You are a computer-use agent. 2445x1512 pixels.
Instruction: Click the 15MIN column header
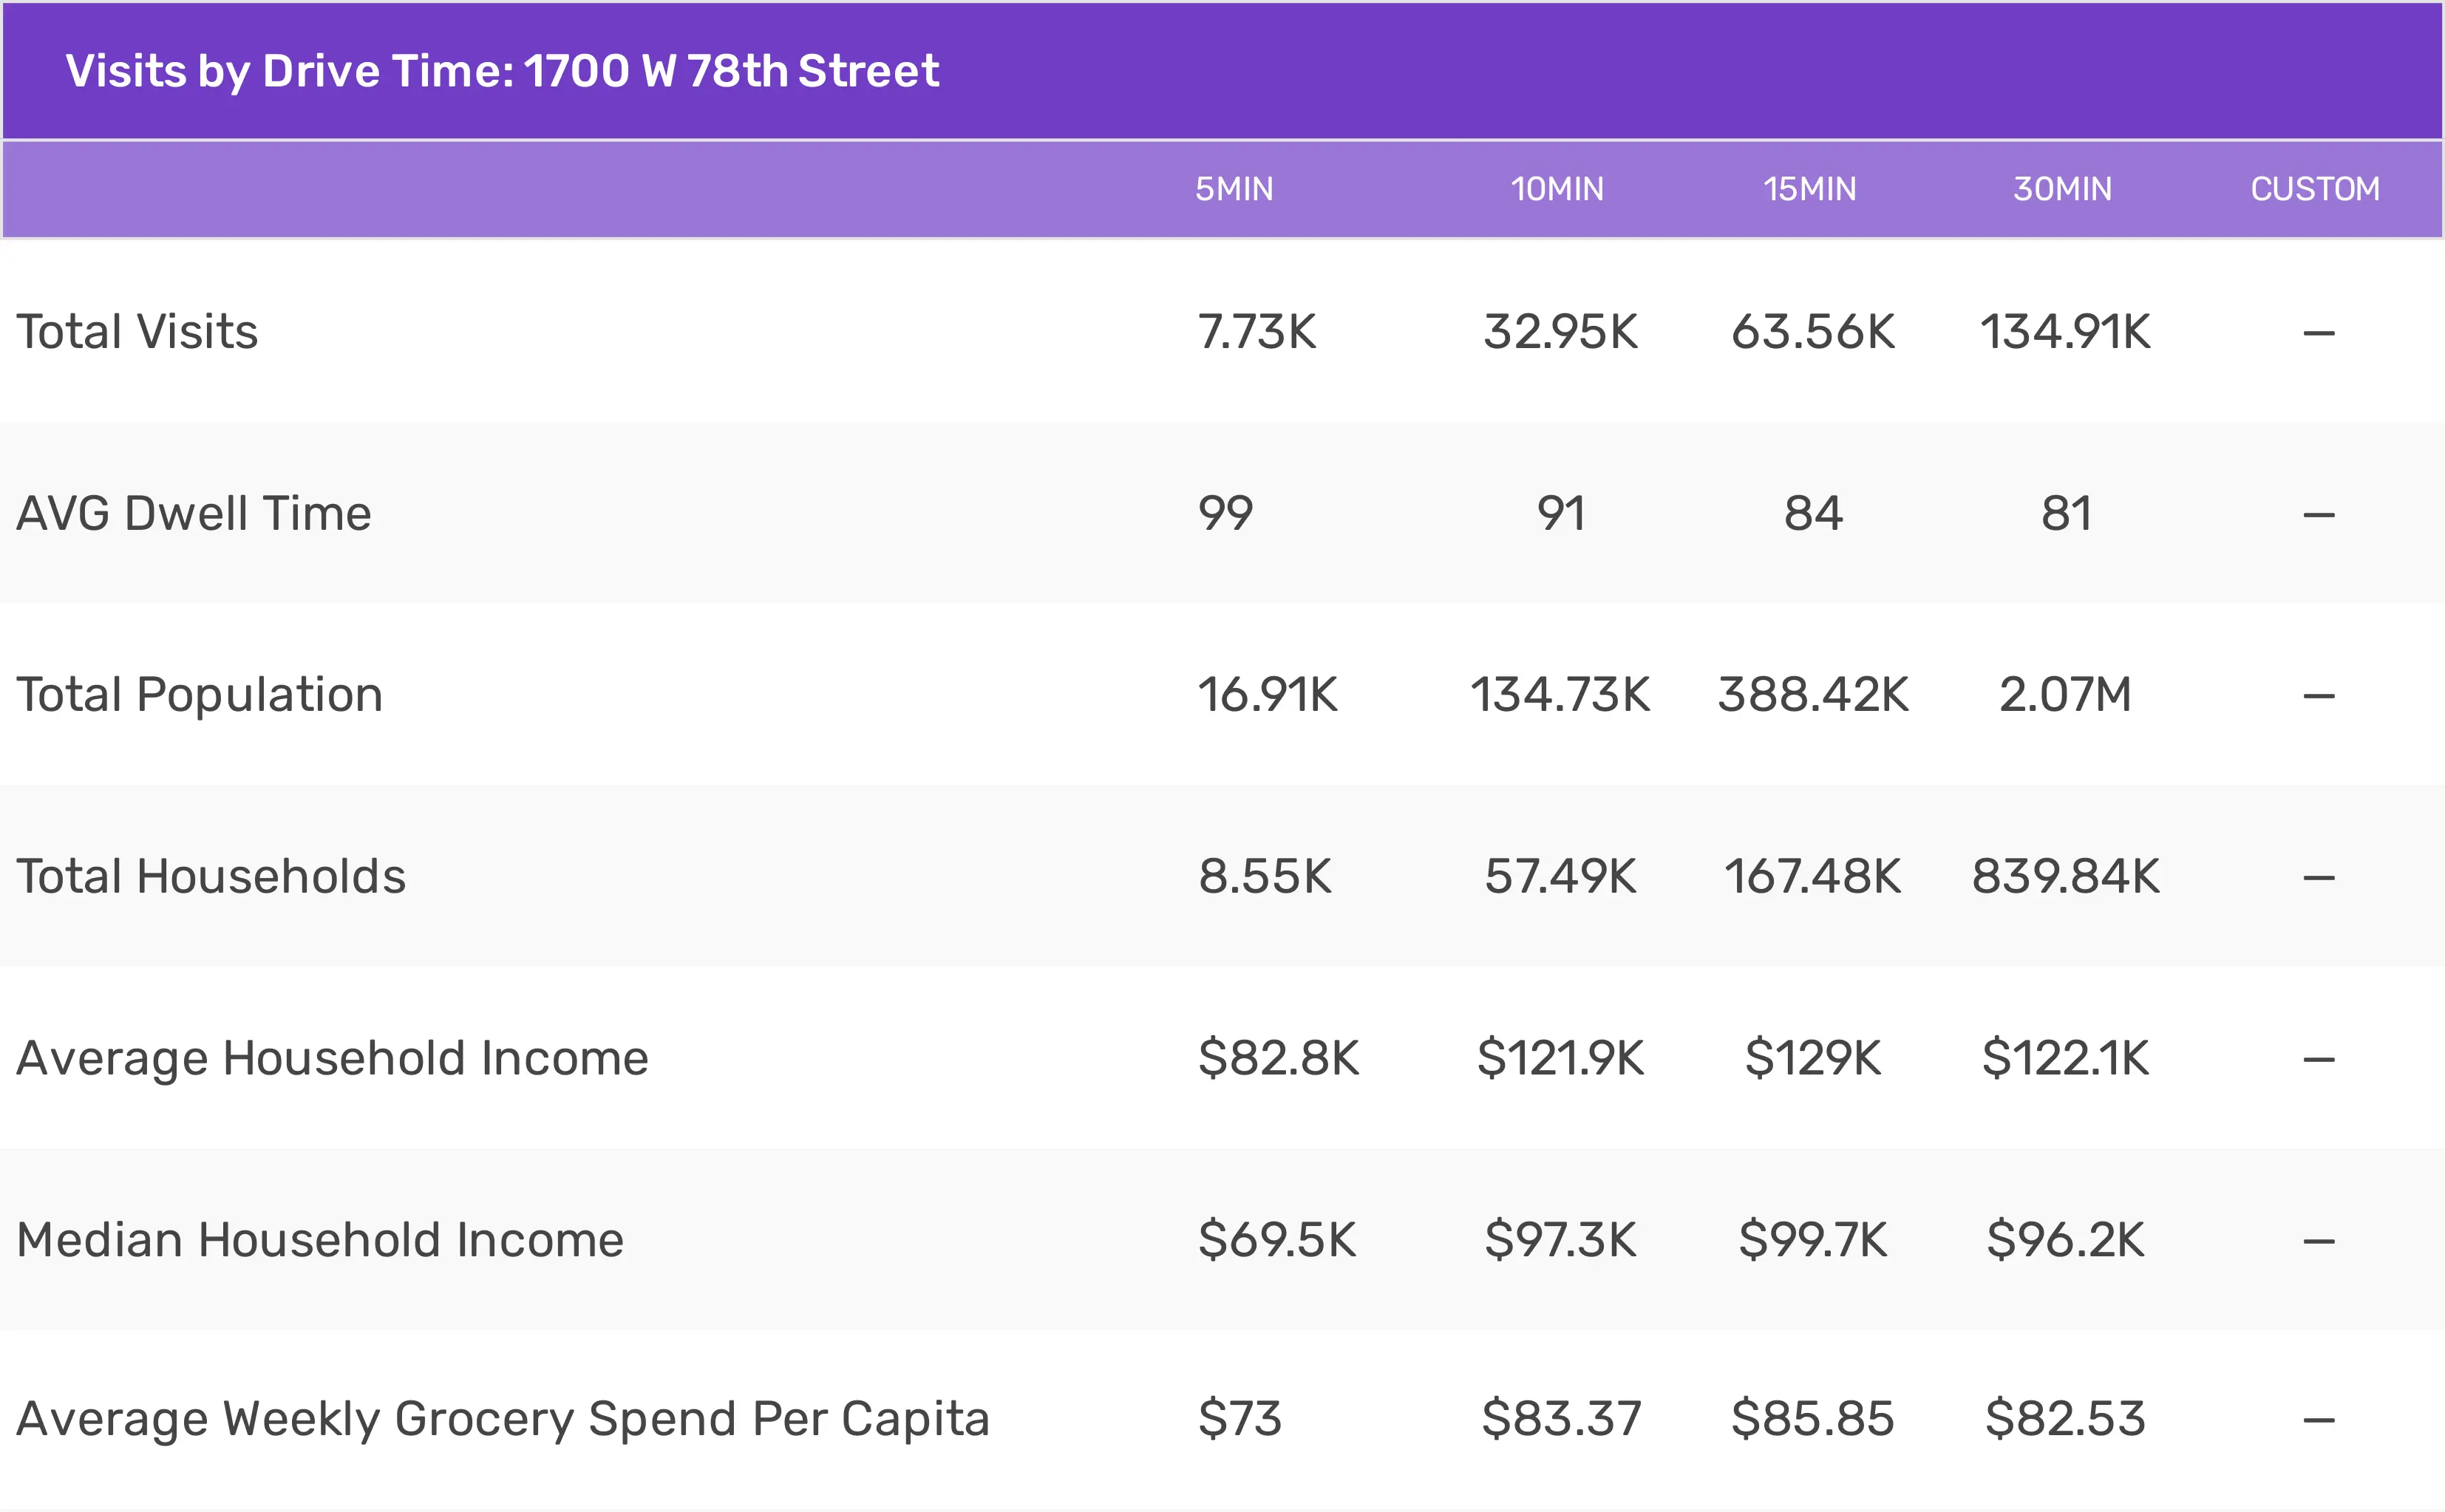(1809, 189)
